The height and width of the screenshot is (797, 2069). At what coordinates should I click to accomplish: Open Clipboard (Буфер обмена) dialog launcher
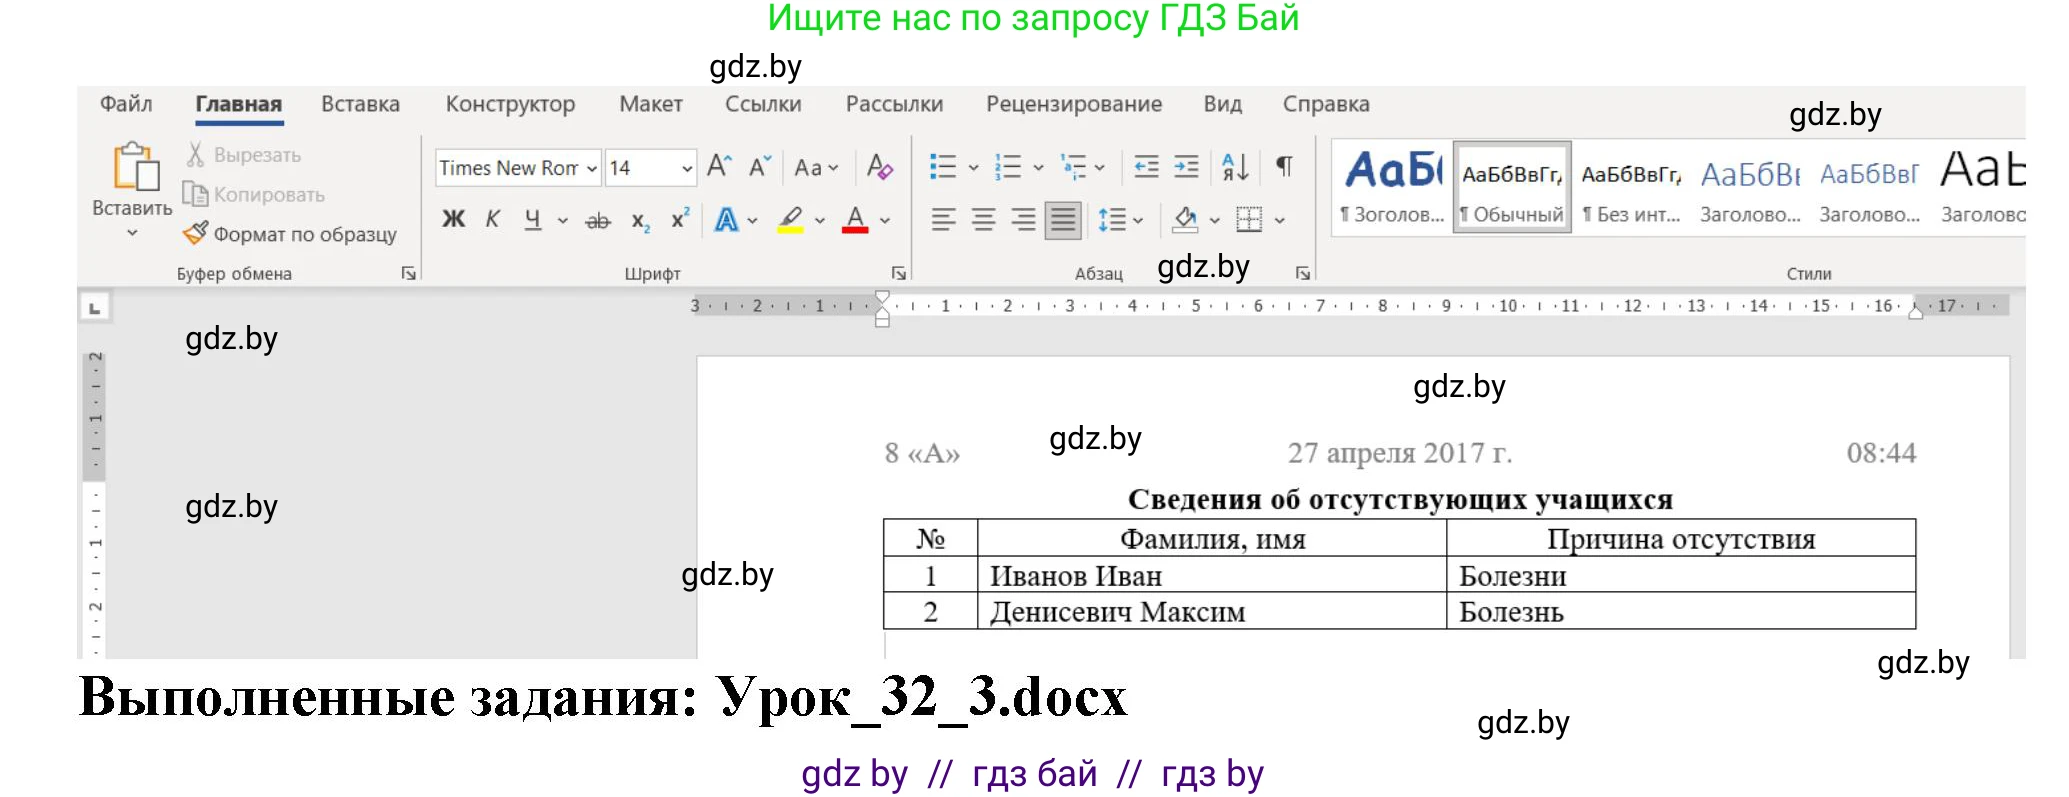coord(408,273)
